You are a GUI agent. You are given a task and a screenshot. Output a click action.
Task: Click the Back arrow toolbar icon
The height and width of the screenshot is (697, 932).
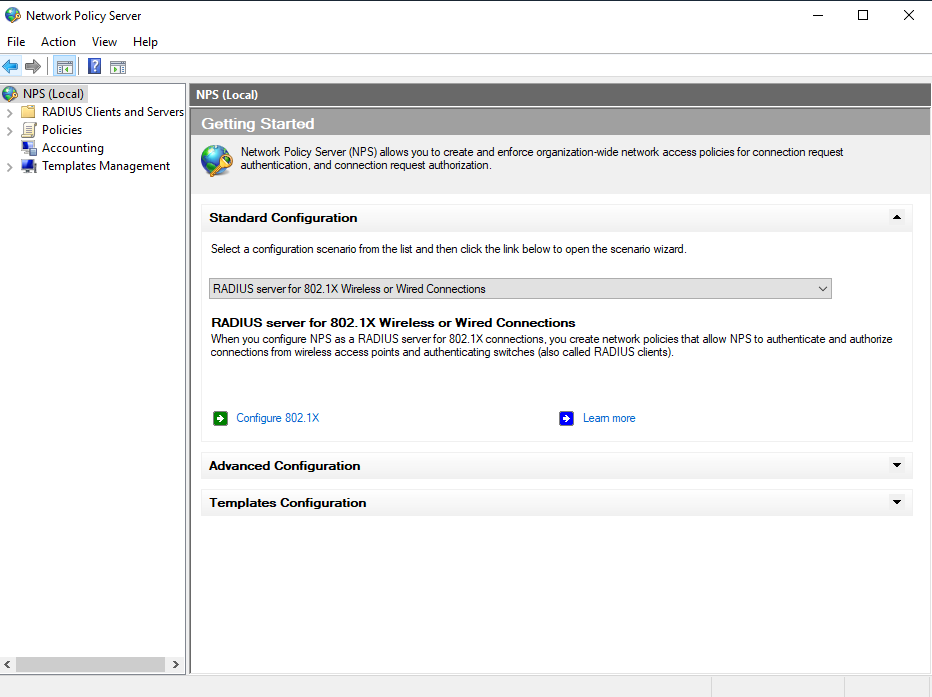tap(10, 67)
